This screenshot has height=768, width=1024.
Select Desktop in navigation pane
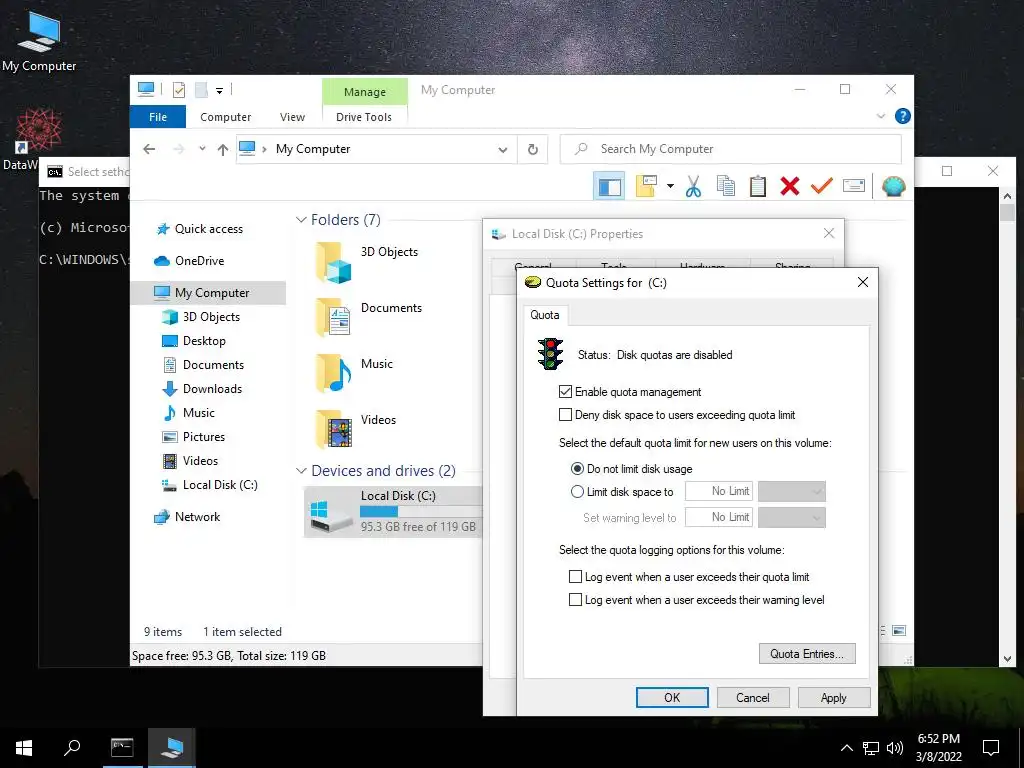pyautogui.click(x=204, y=341)
